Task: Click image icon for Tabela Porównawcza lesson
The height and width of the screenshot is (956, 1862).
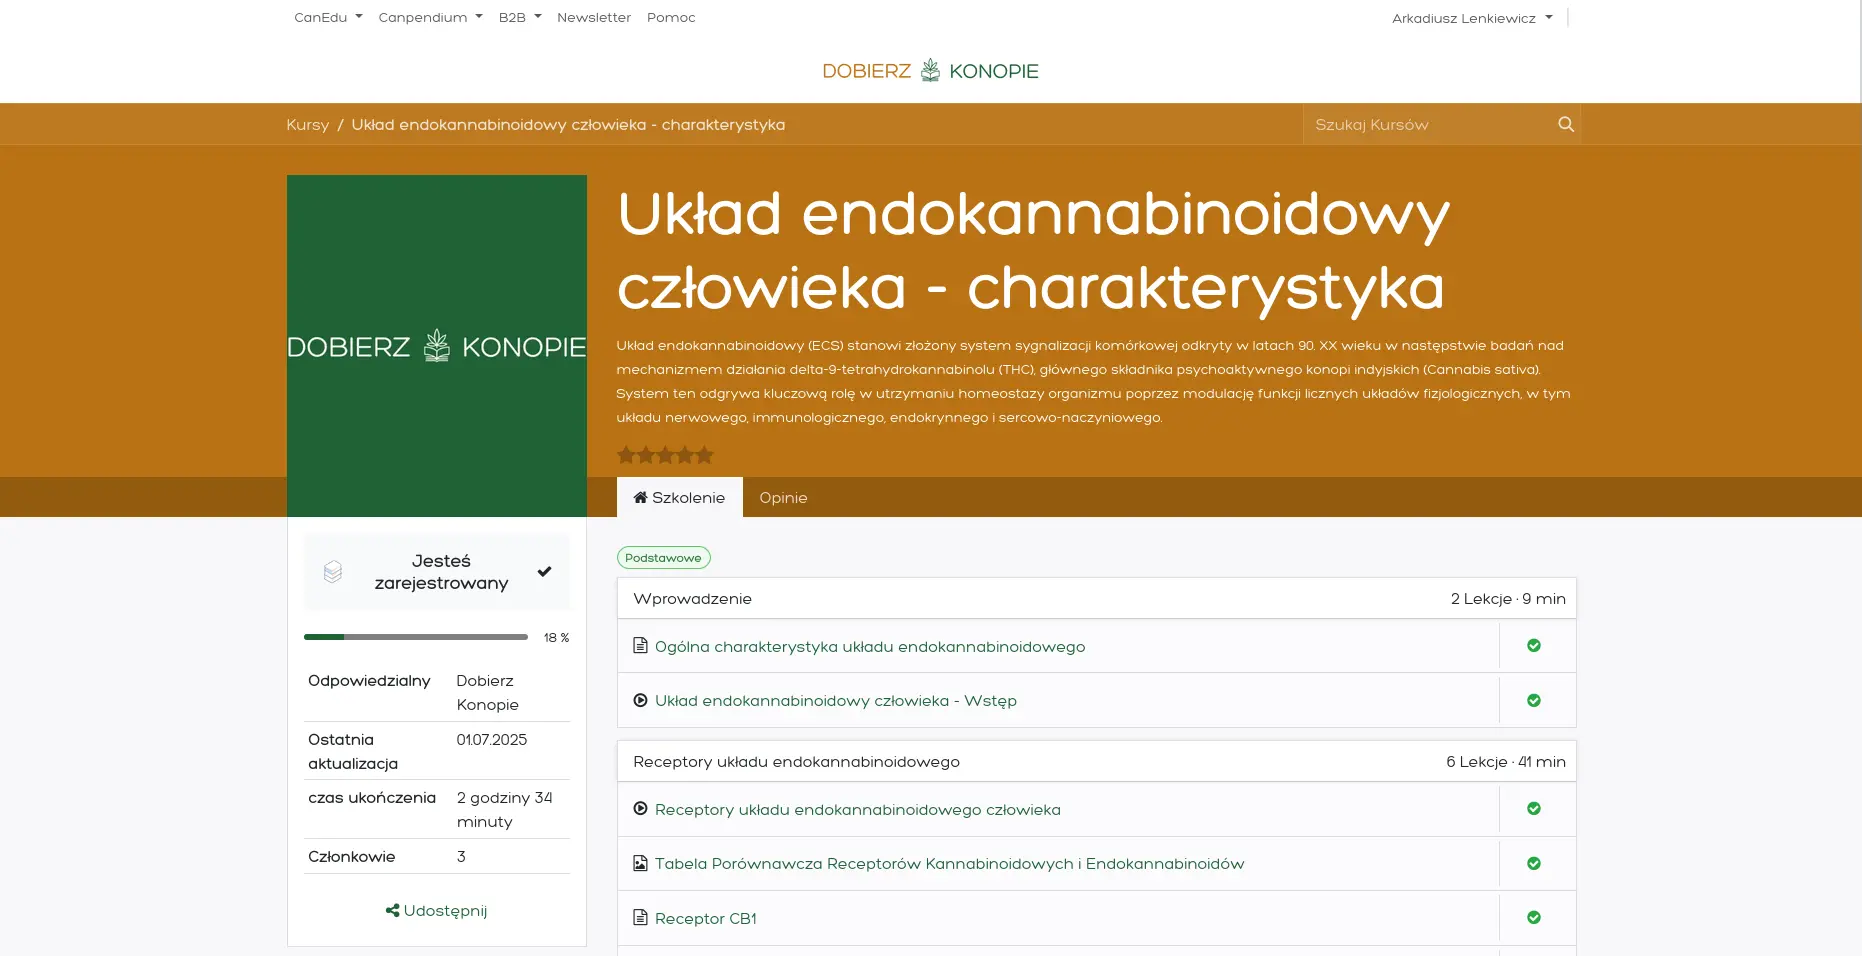Action: pos(640,864)
